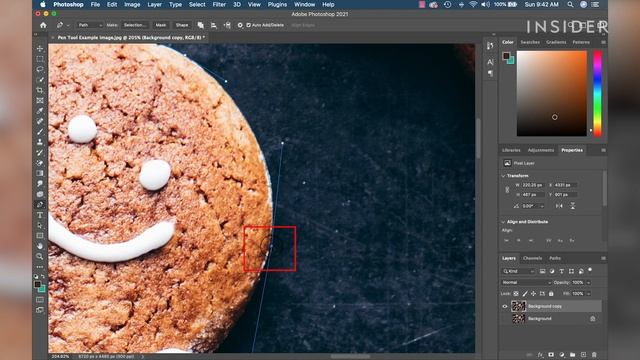Open the Filter menu
The image size is (640, 360).
pyautogui.click(x=219, y=4)
